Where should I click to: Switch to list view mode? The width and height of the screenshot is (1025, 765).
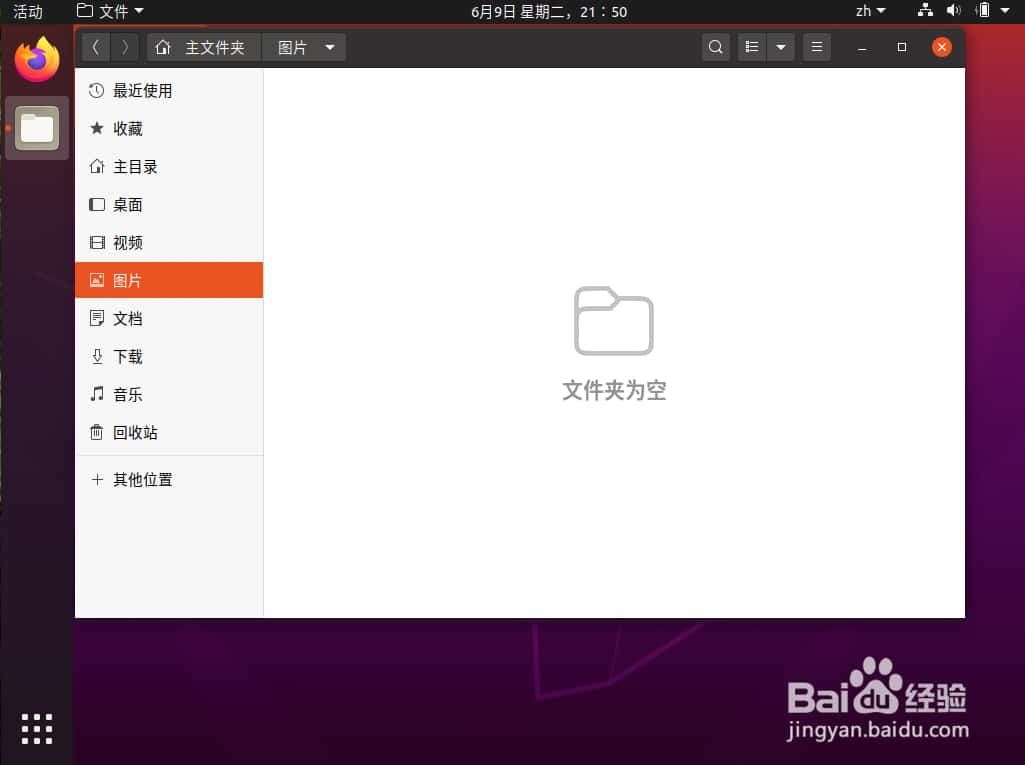click(x=751, y=46)
